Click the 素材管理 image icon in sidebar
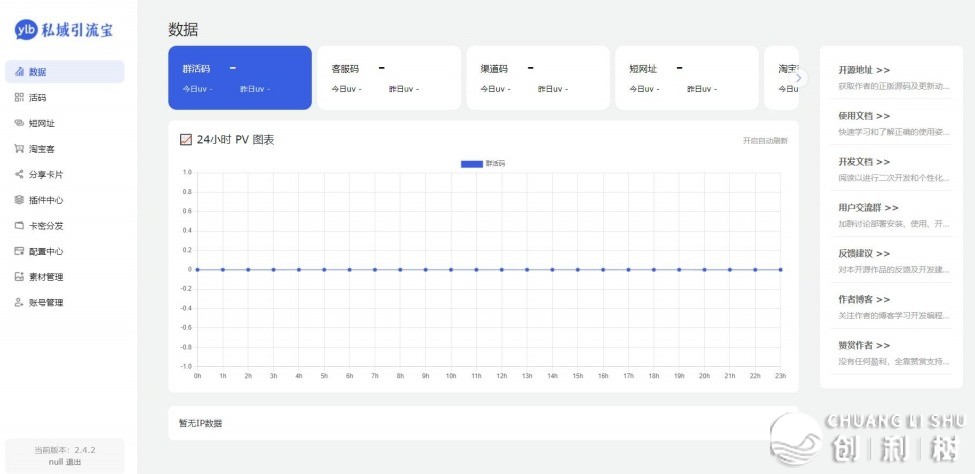The width and height of the screenshot is (975, 474). click(19, 277)
